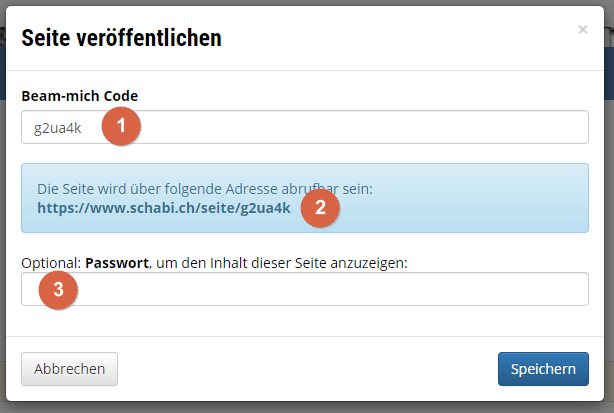Save the page with Speichern button
Image resolution: width=614 pixels, height=413 pixels.
point(543,369)
